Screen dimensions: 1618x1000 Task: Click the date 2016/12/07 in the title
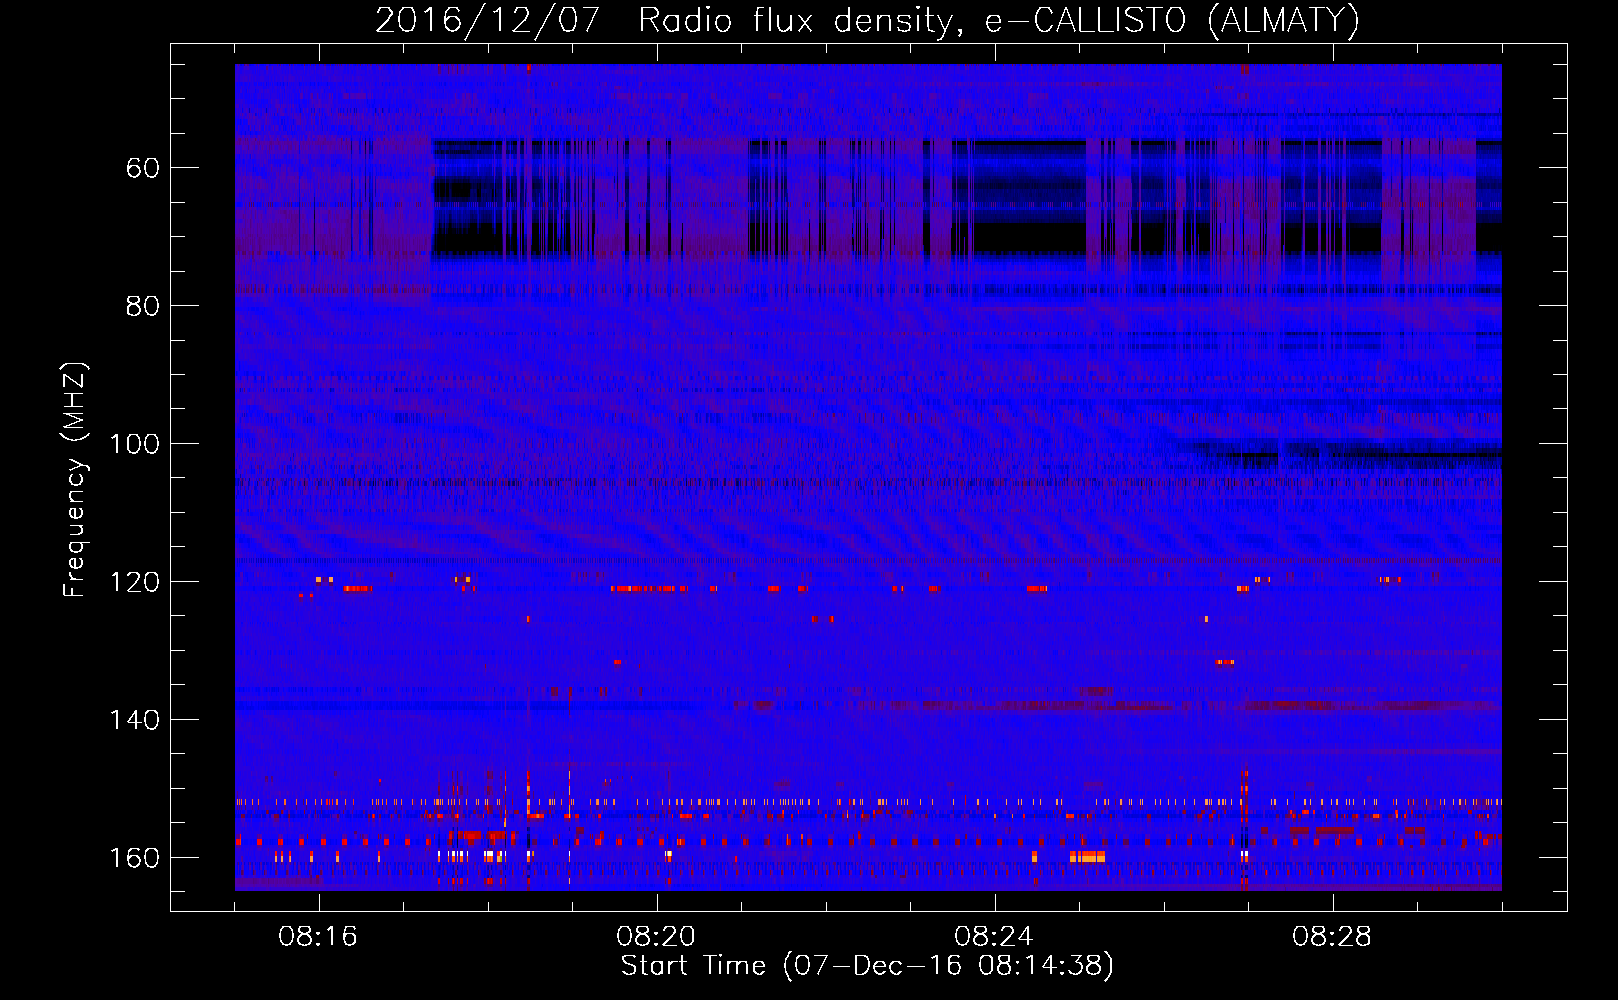click(487, 21)
